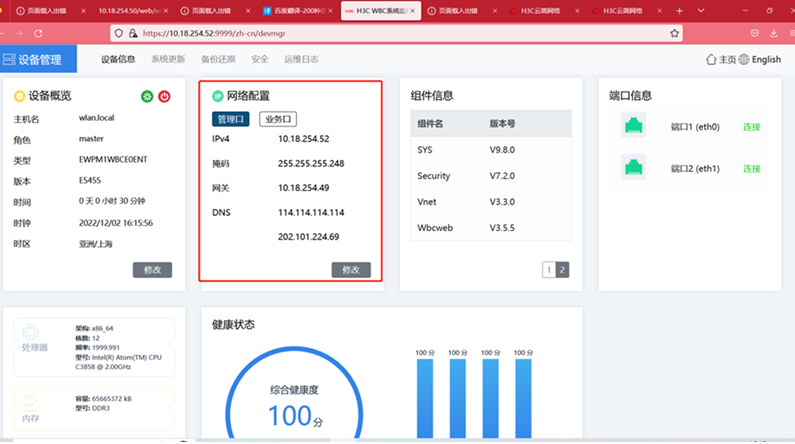Switch to the 10.18.254.50/web browser tab
795x444 pixels.
coord(133,11)
